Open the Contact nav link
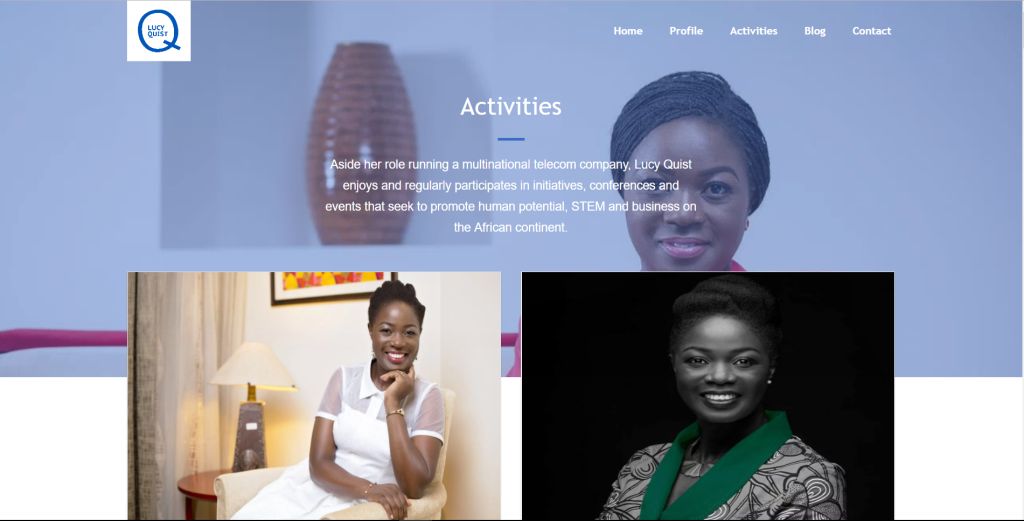Viewport: 1024px width, 521px height. (871, 31)
